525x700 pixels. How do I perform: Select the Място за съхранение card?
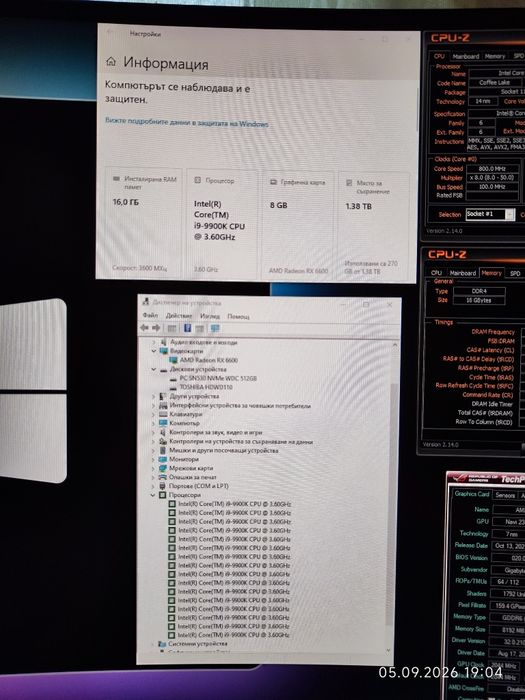[x=374, y=226]
